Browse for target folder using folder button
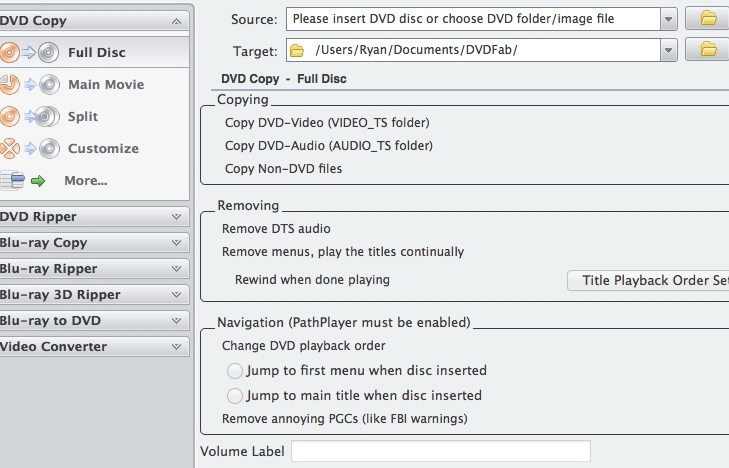 708,49
